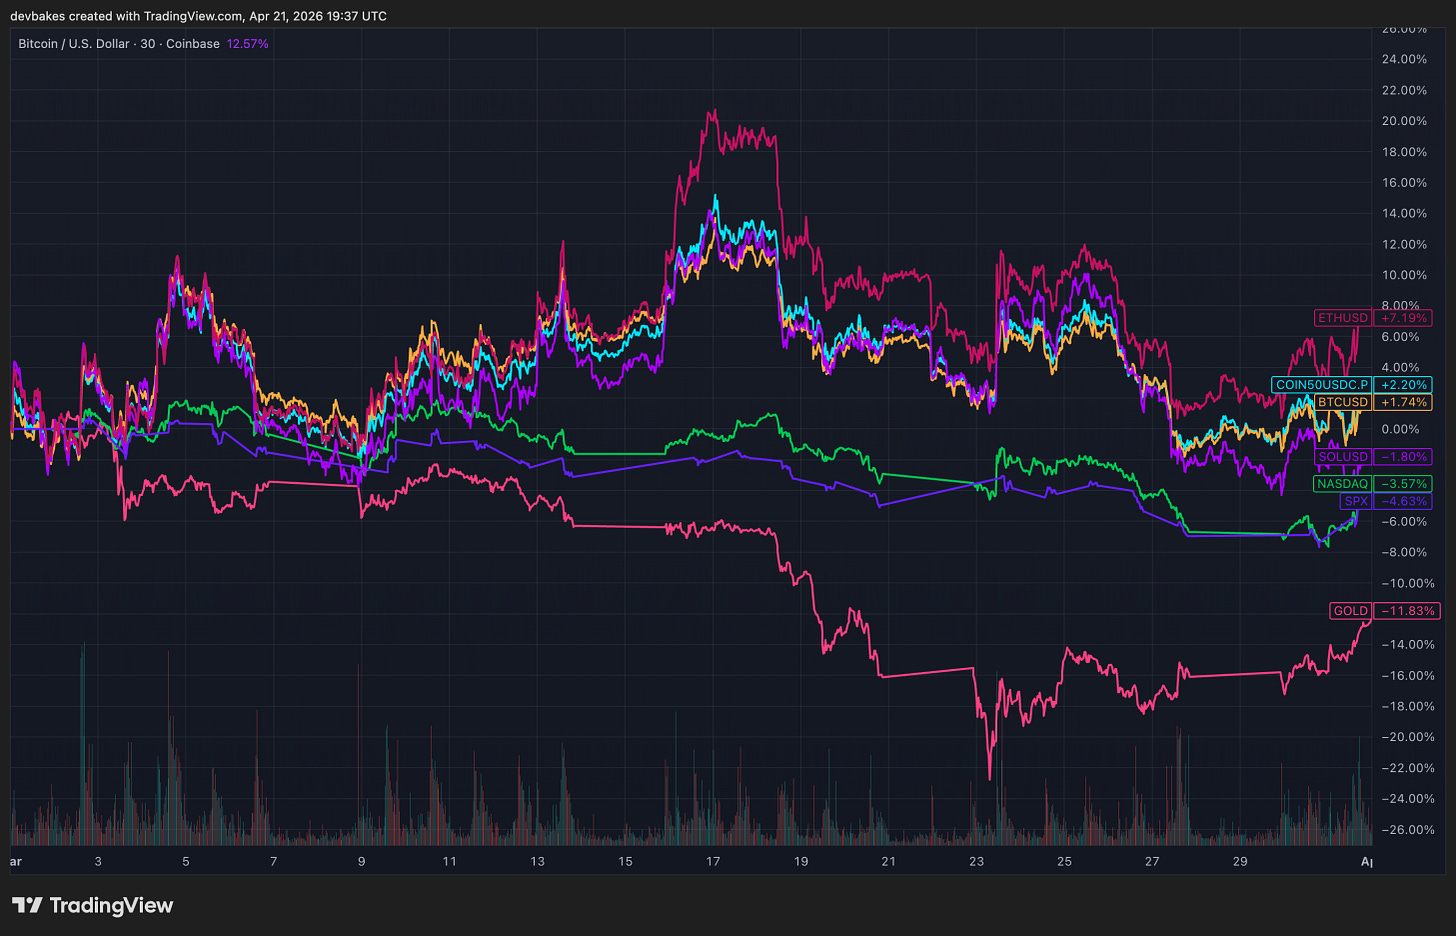Select the SOLUSD series label
1456x936 pixels.
coord(1343,457)
